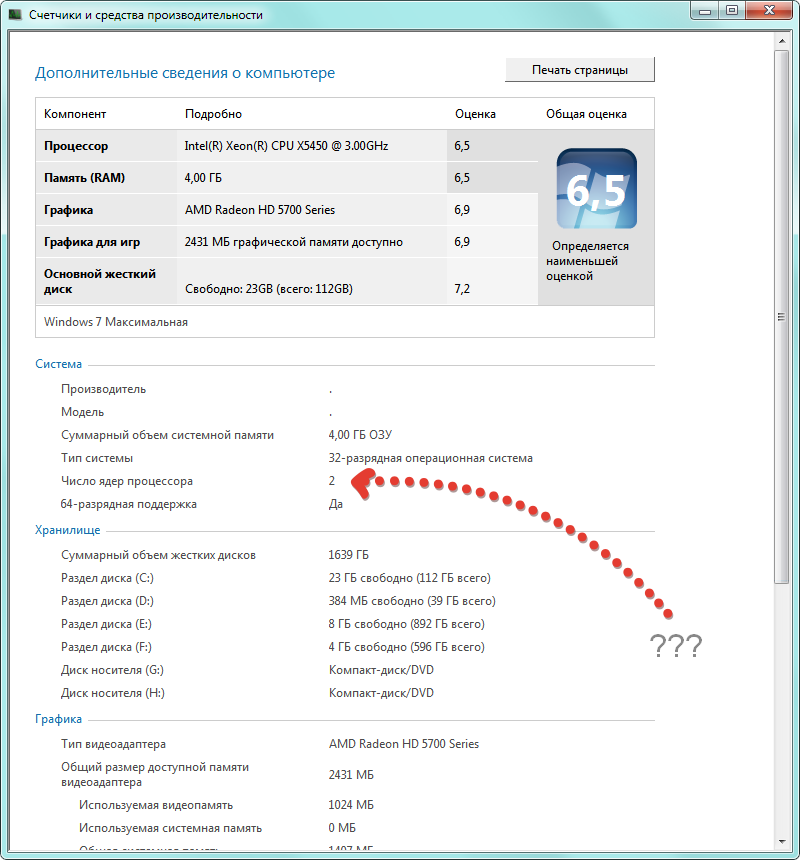Click the Графика component row label

click(69, 210)
